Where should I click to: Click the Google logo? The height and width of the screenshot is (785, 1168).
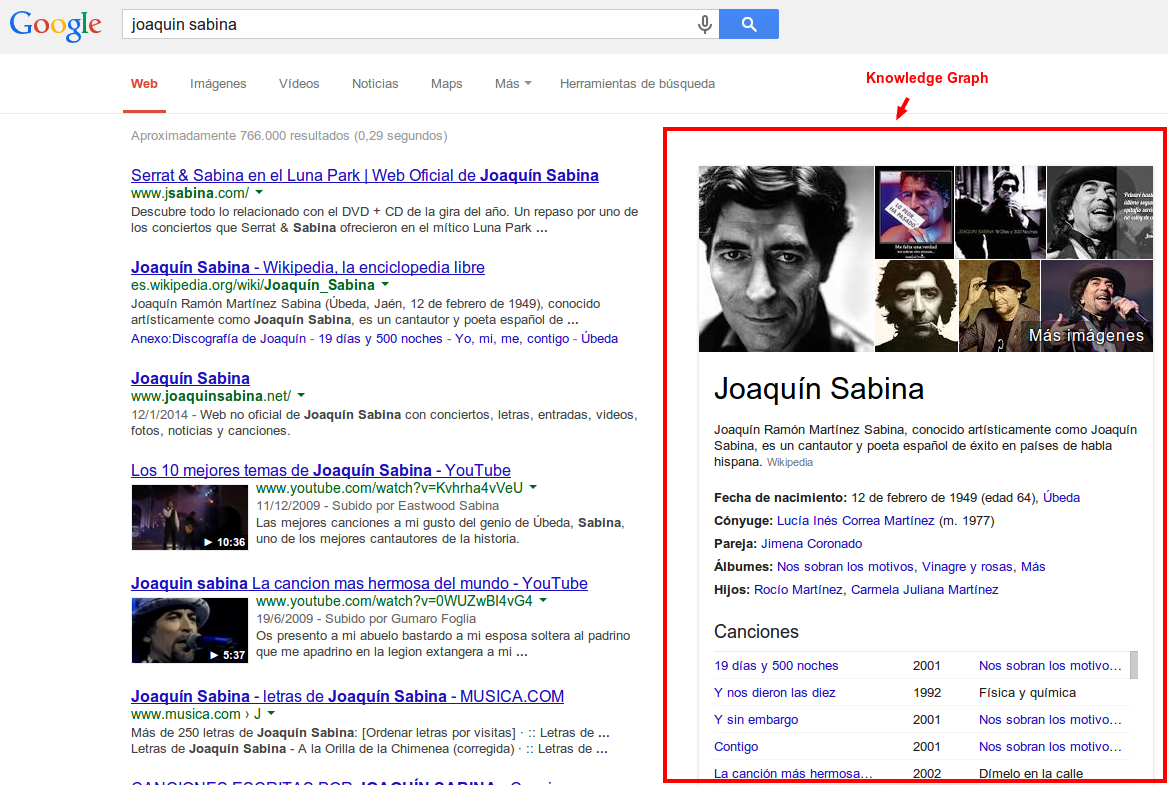pos(56,25)
